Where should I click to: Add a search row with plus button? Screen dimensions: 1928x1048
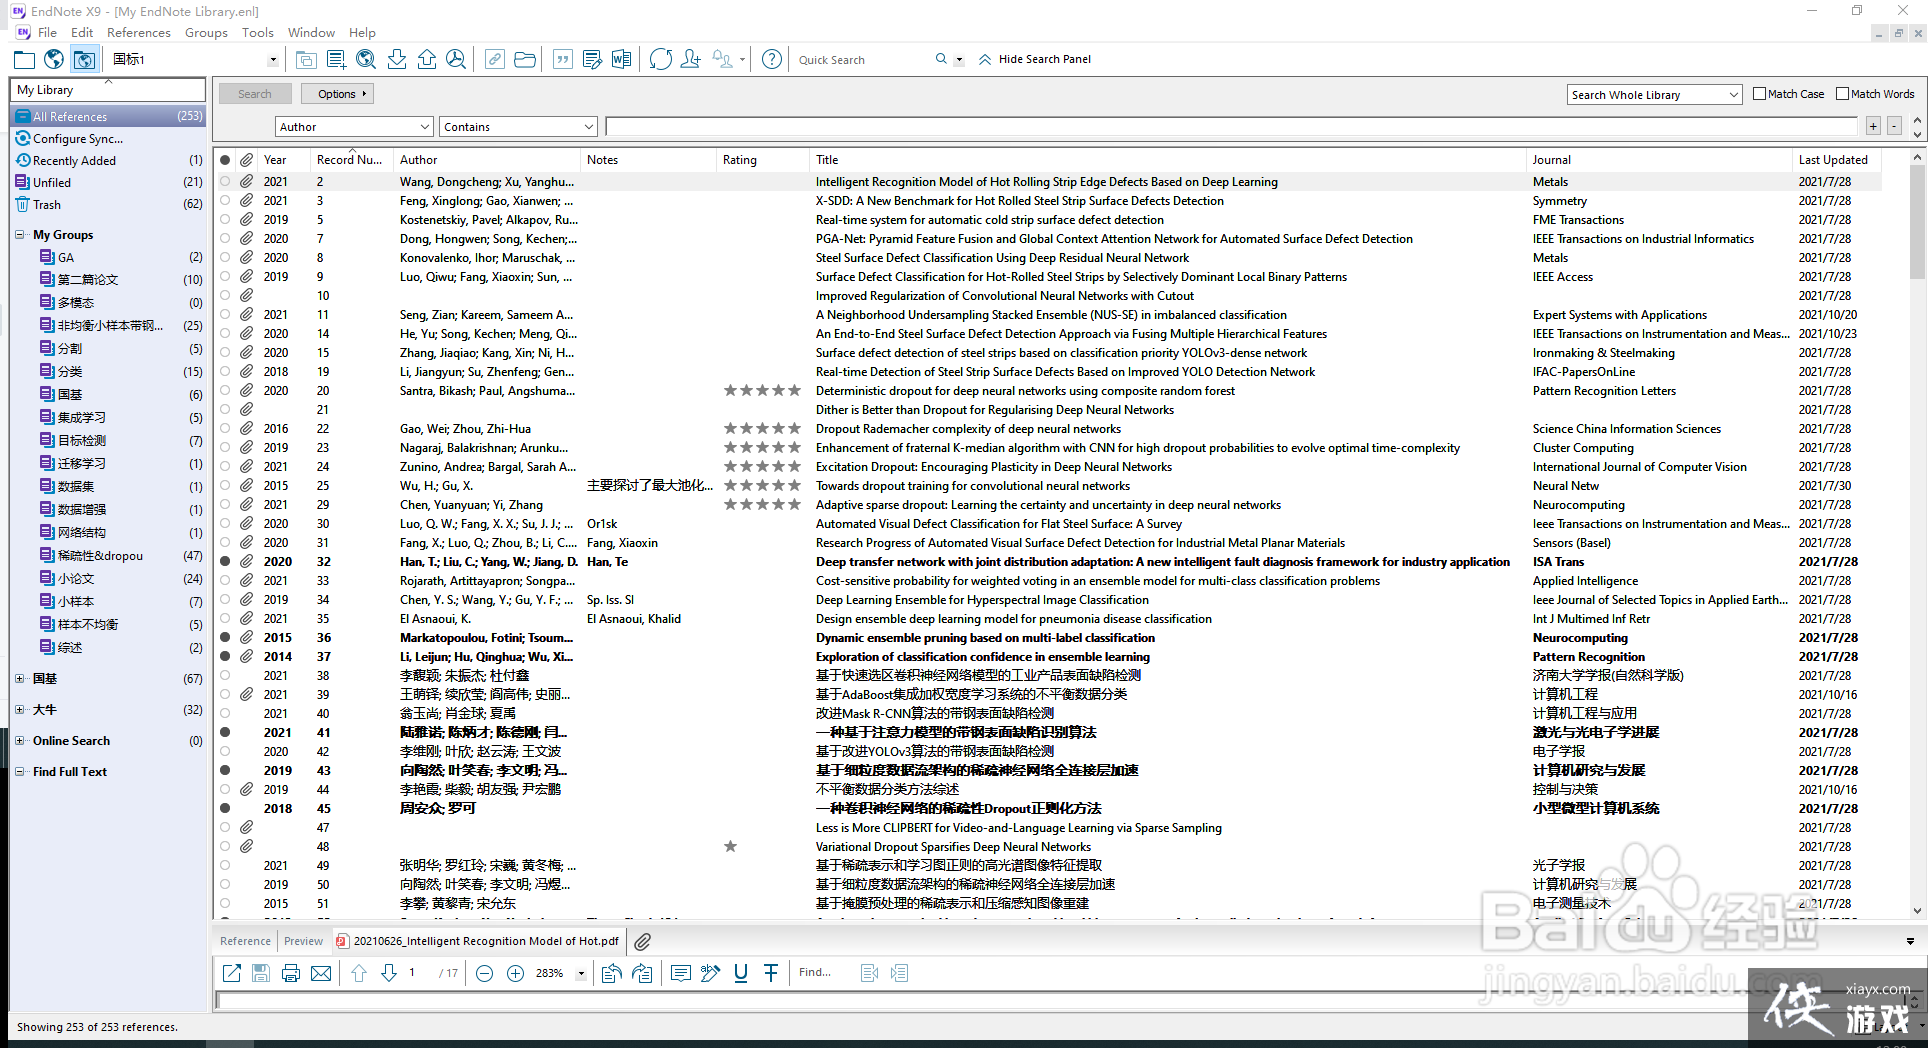pyautogui.click(x=1873, y=126)
